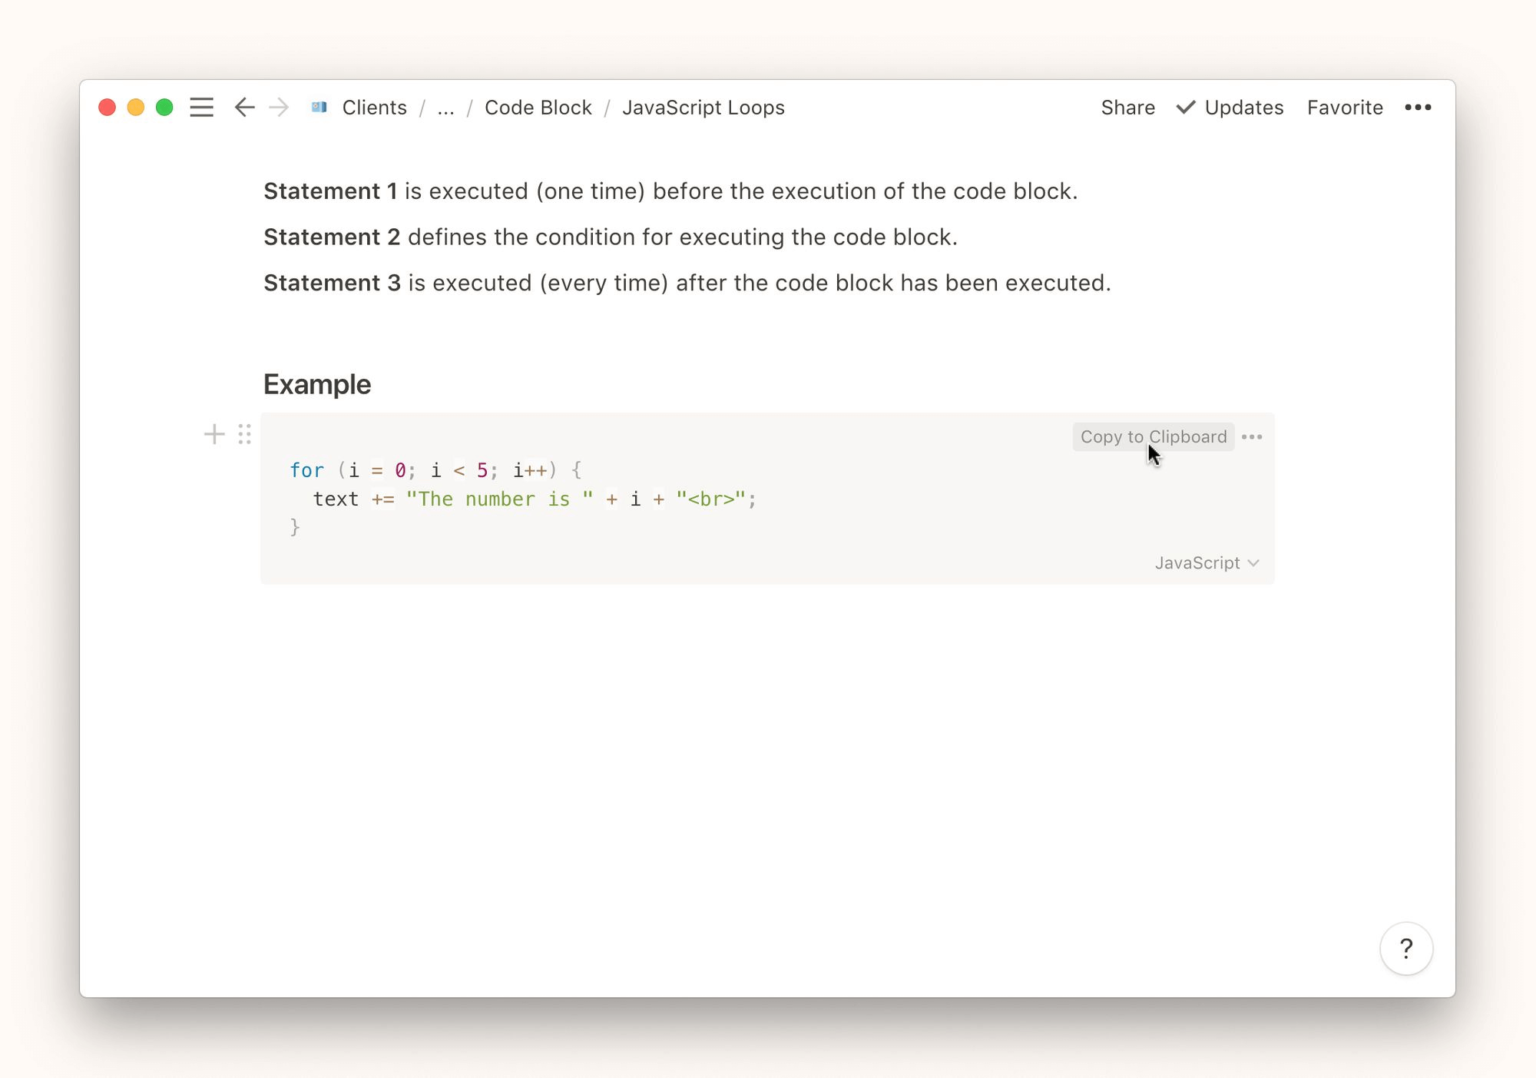
Task: Expand the JavaScript language dropdown
Action: tap(1206, 563)
